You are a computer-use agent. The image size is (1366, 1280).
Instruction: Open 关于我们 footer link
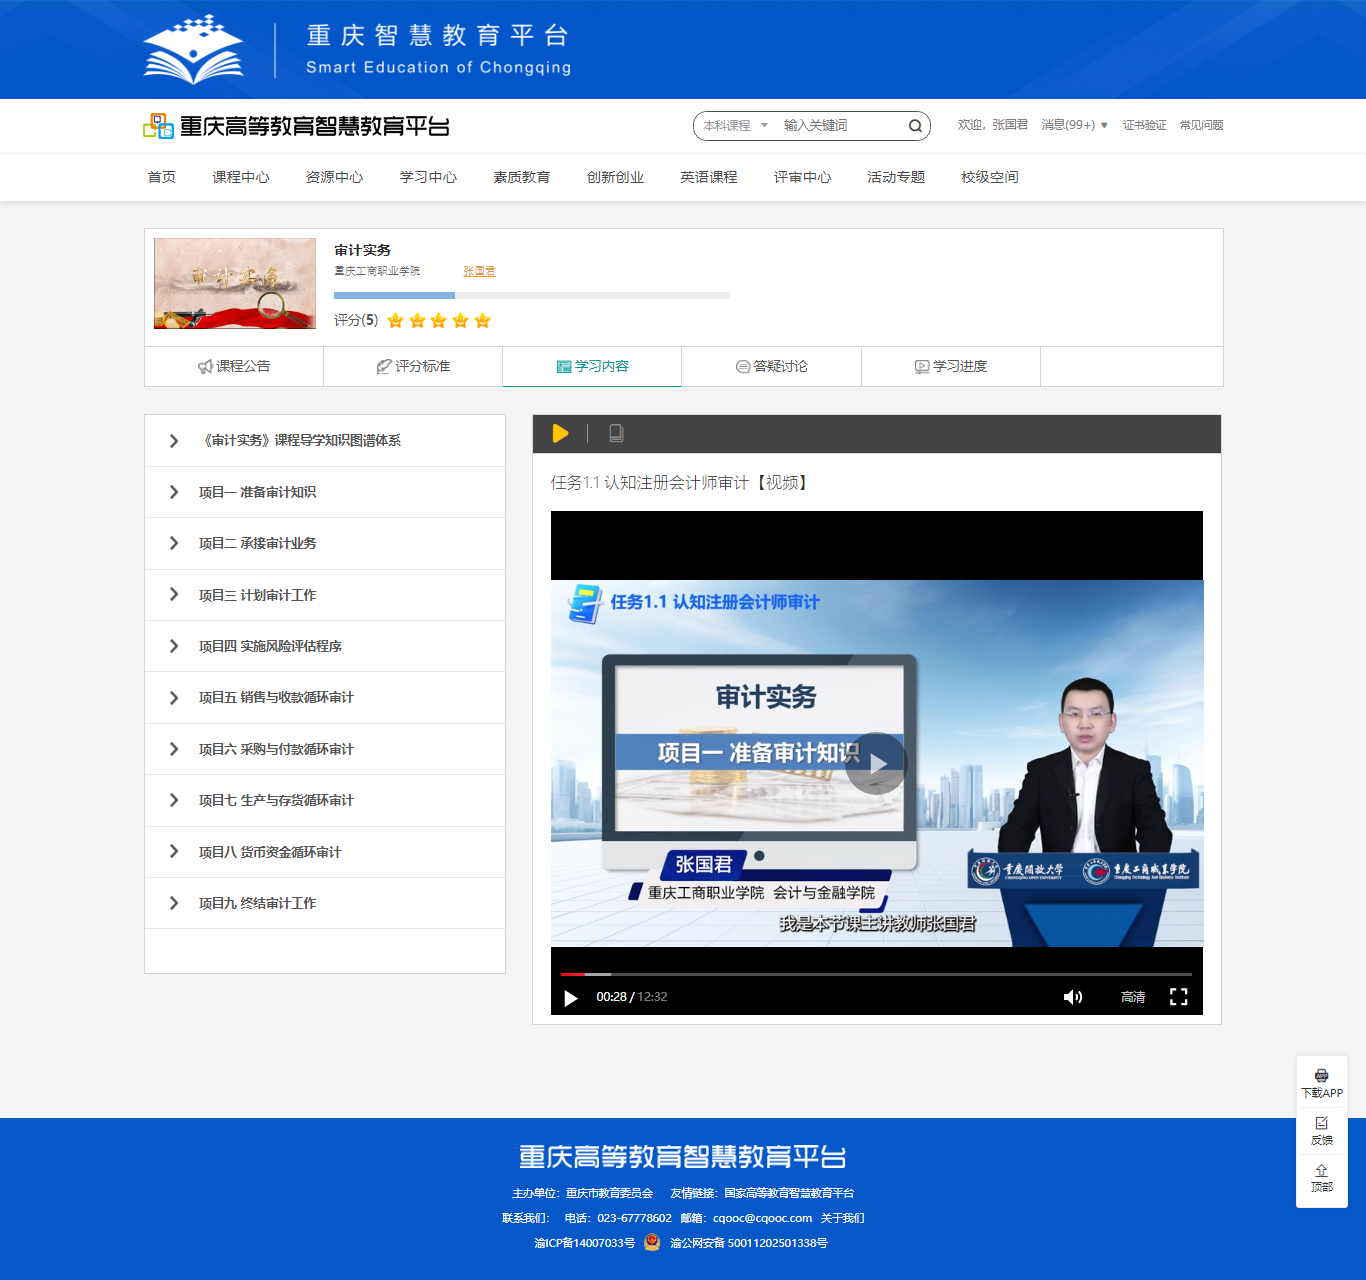click(x=843, y=1218)
